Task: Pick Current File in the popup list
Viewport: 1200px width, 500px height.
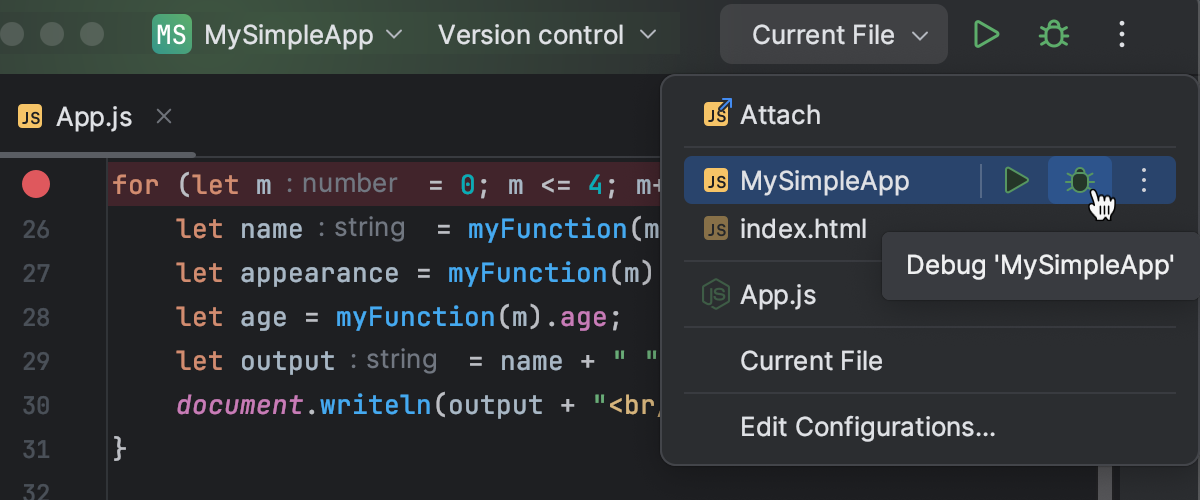Action: 811,360
